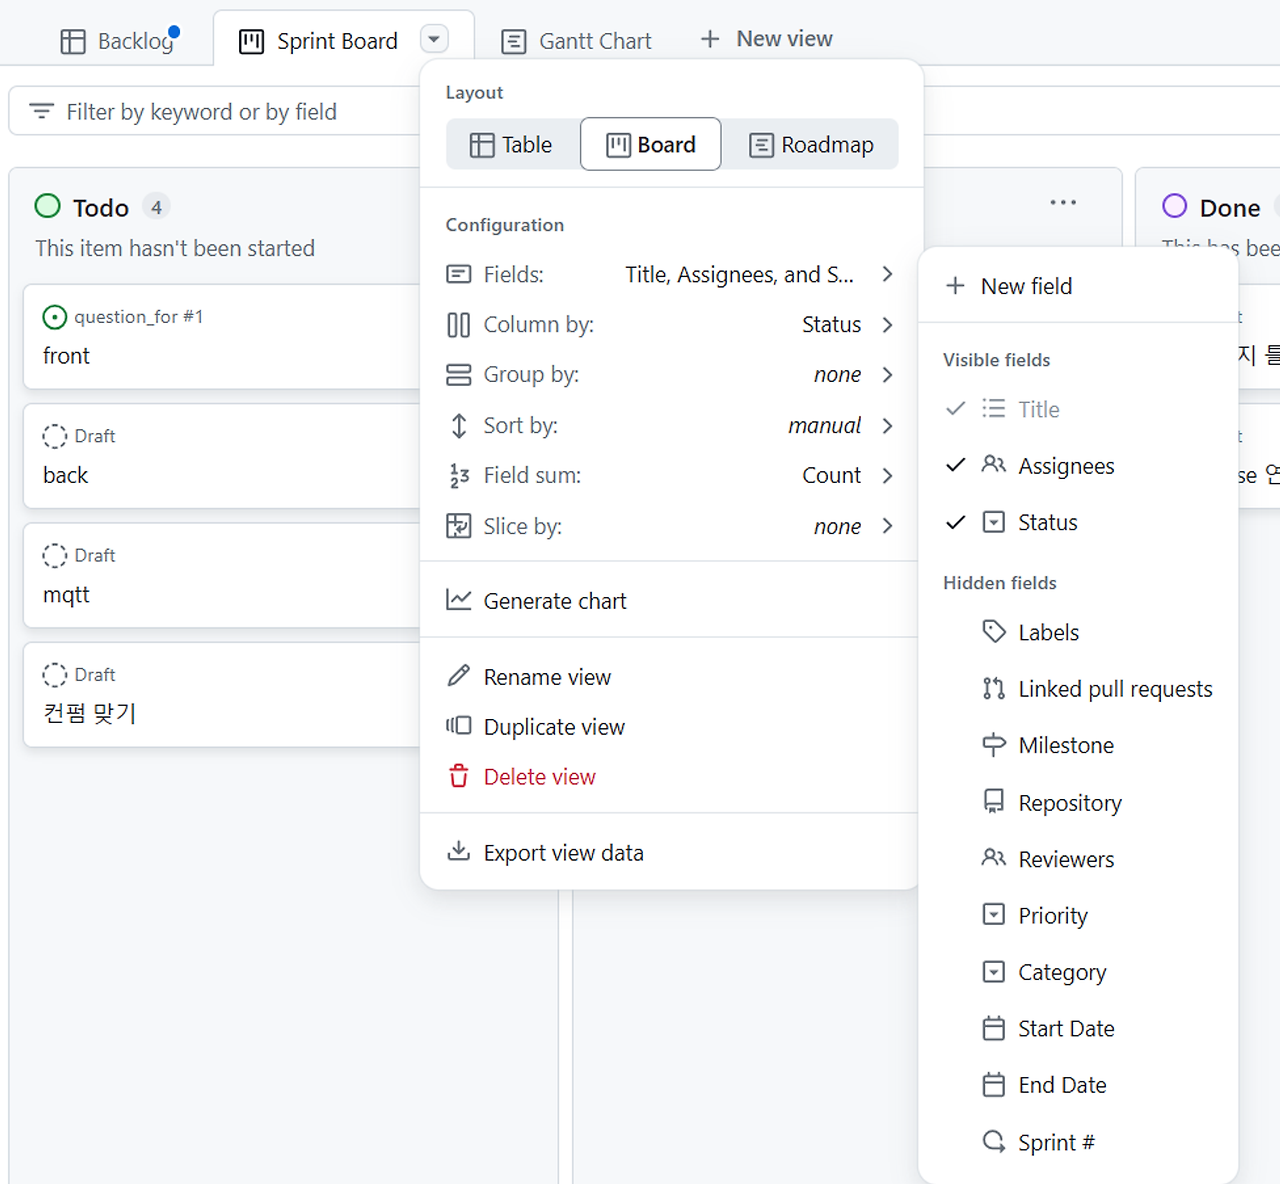This screenshot has height=1184, width=1280.
Task: Click the End Date calendar icon
Action: pyautogui.click(x=994, y=1084)
